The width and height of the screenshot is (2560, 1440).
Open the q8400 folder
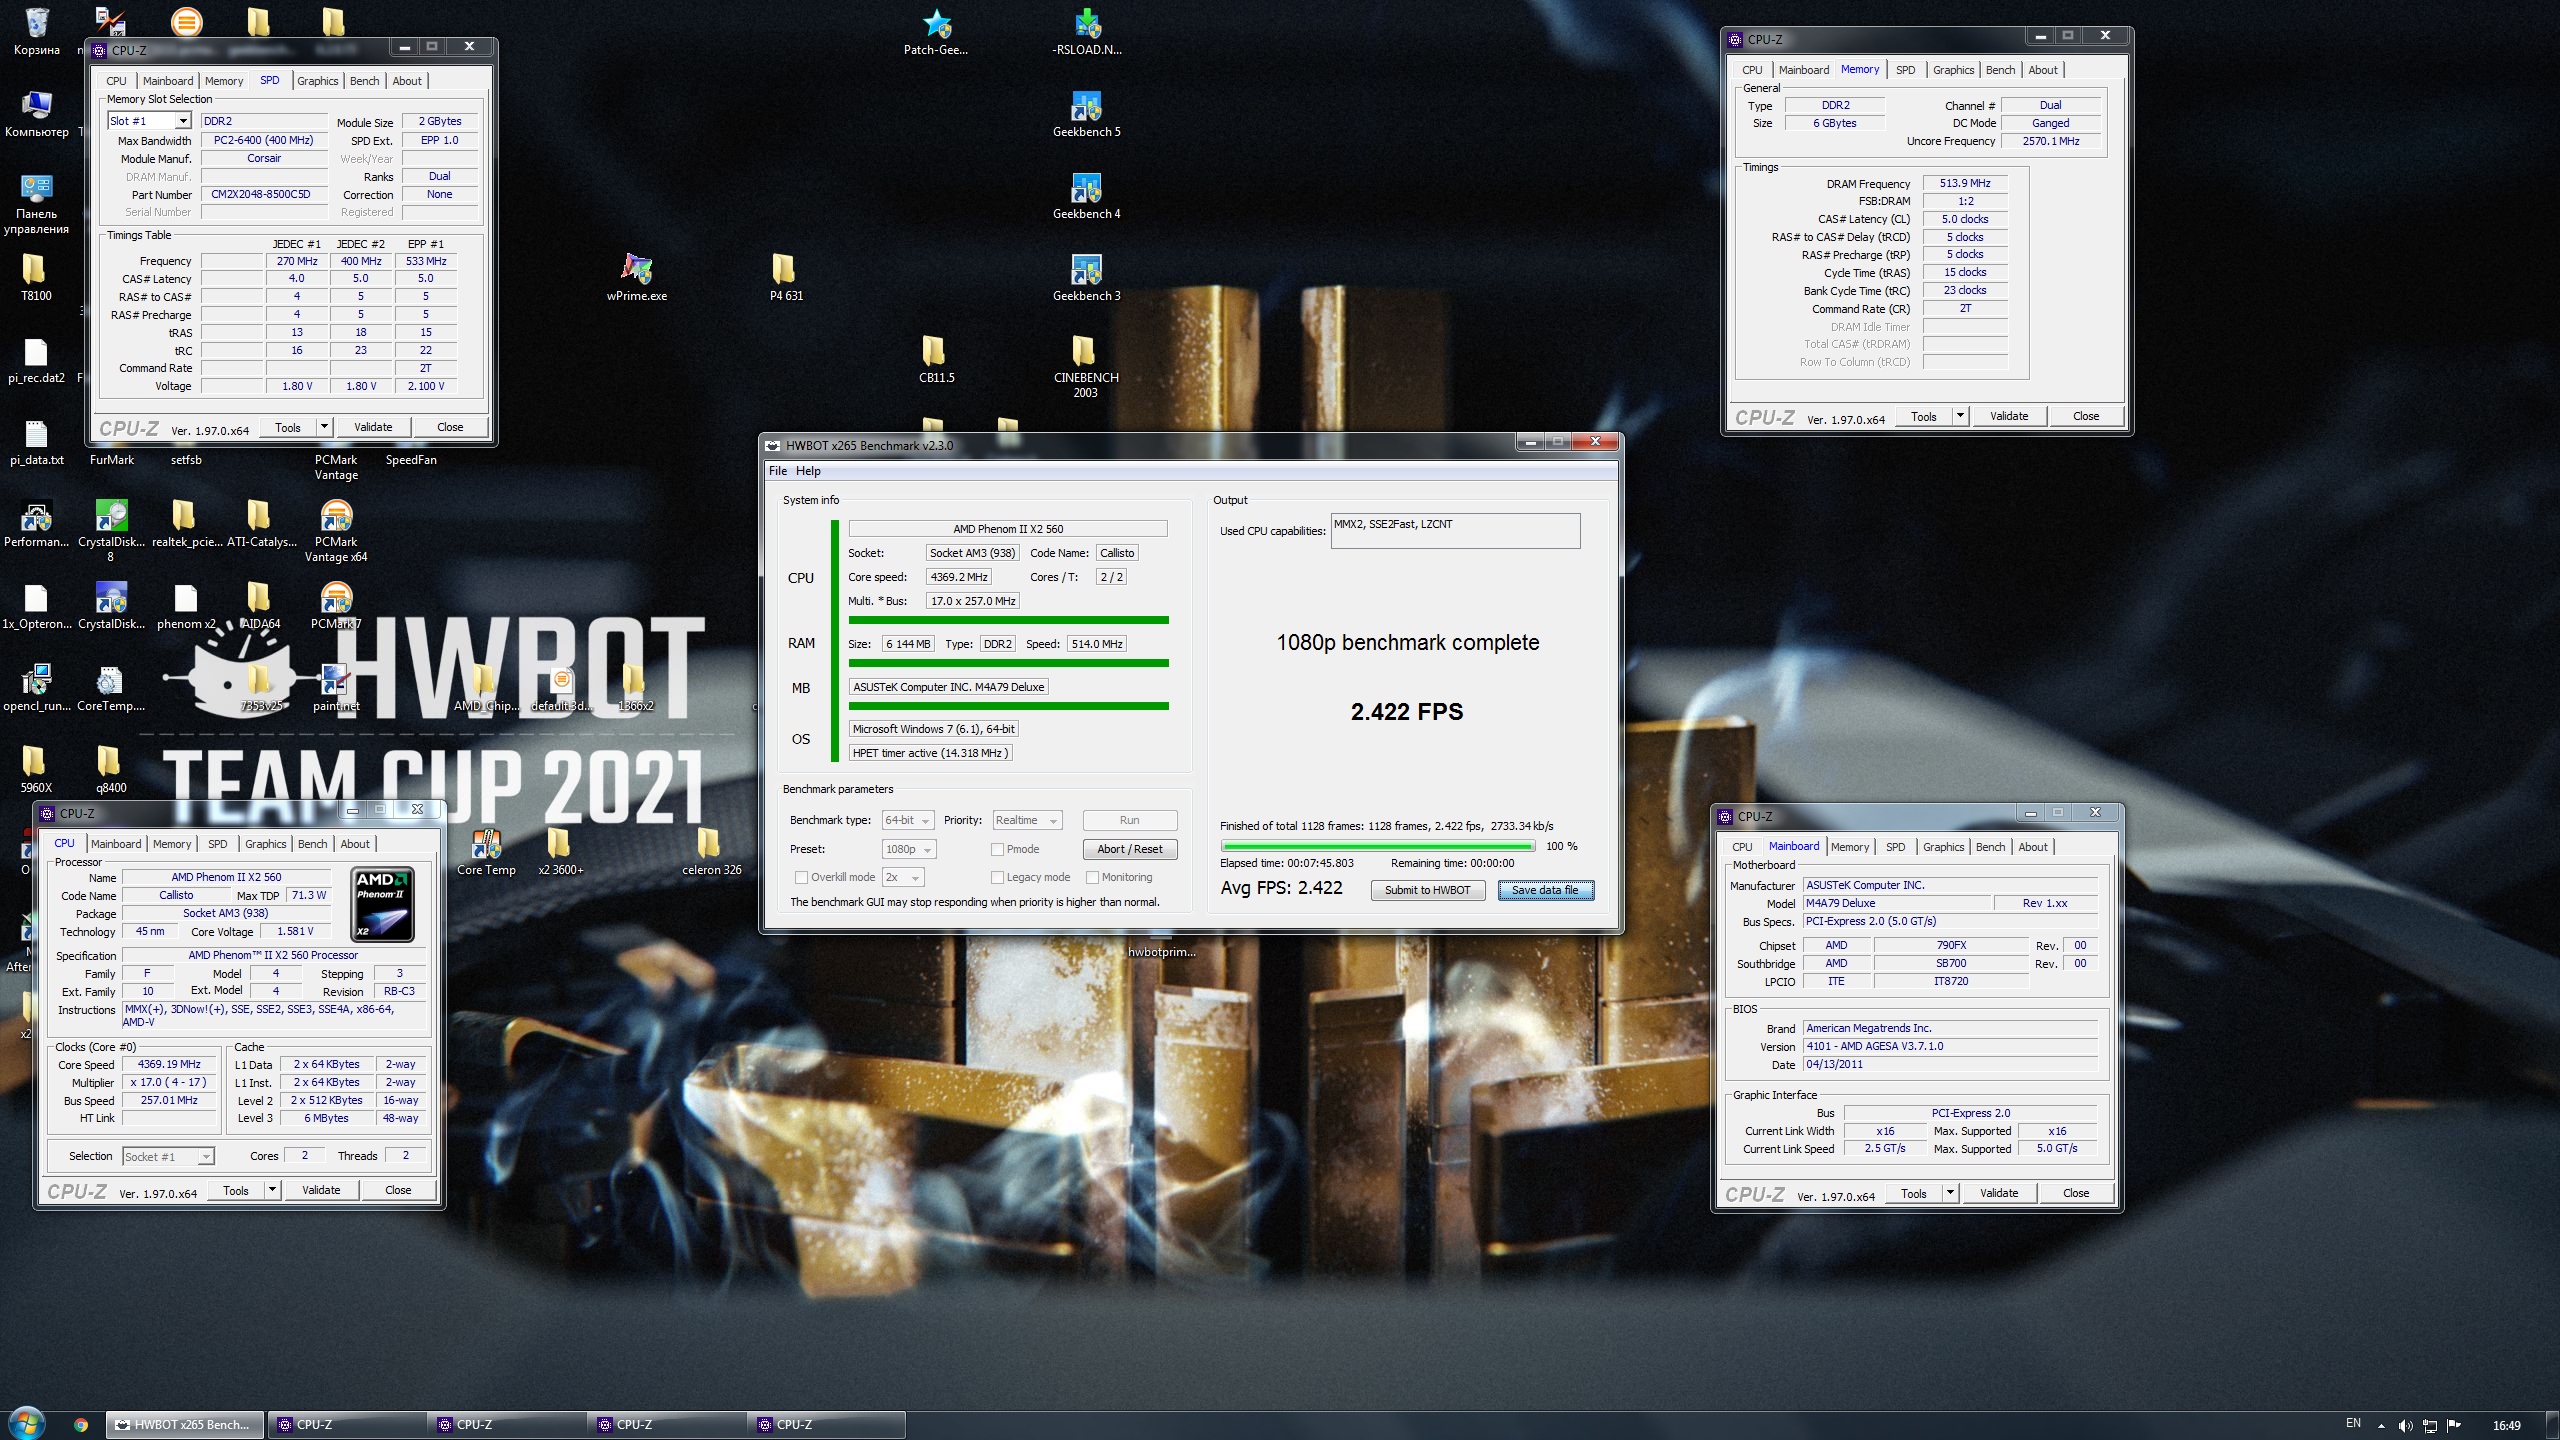pyautogui.click(x=111, y=770)
